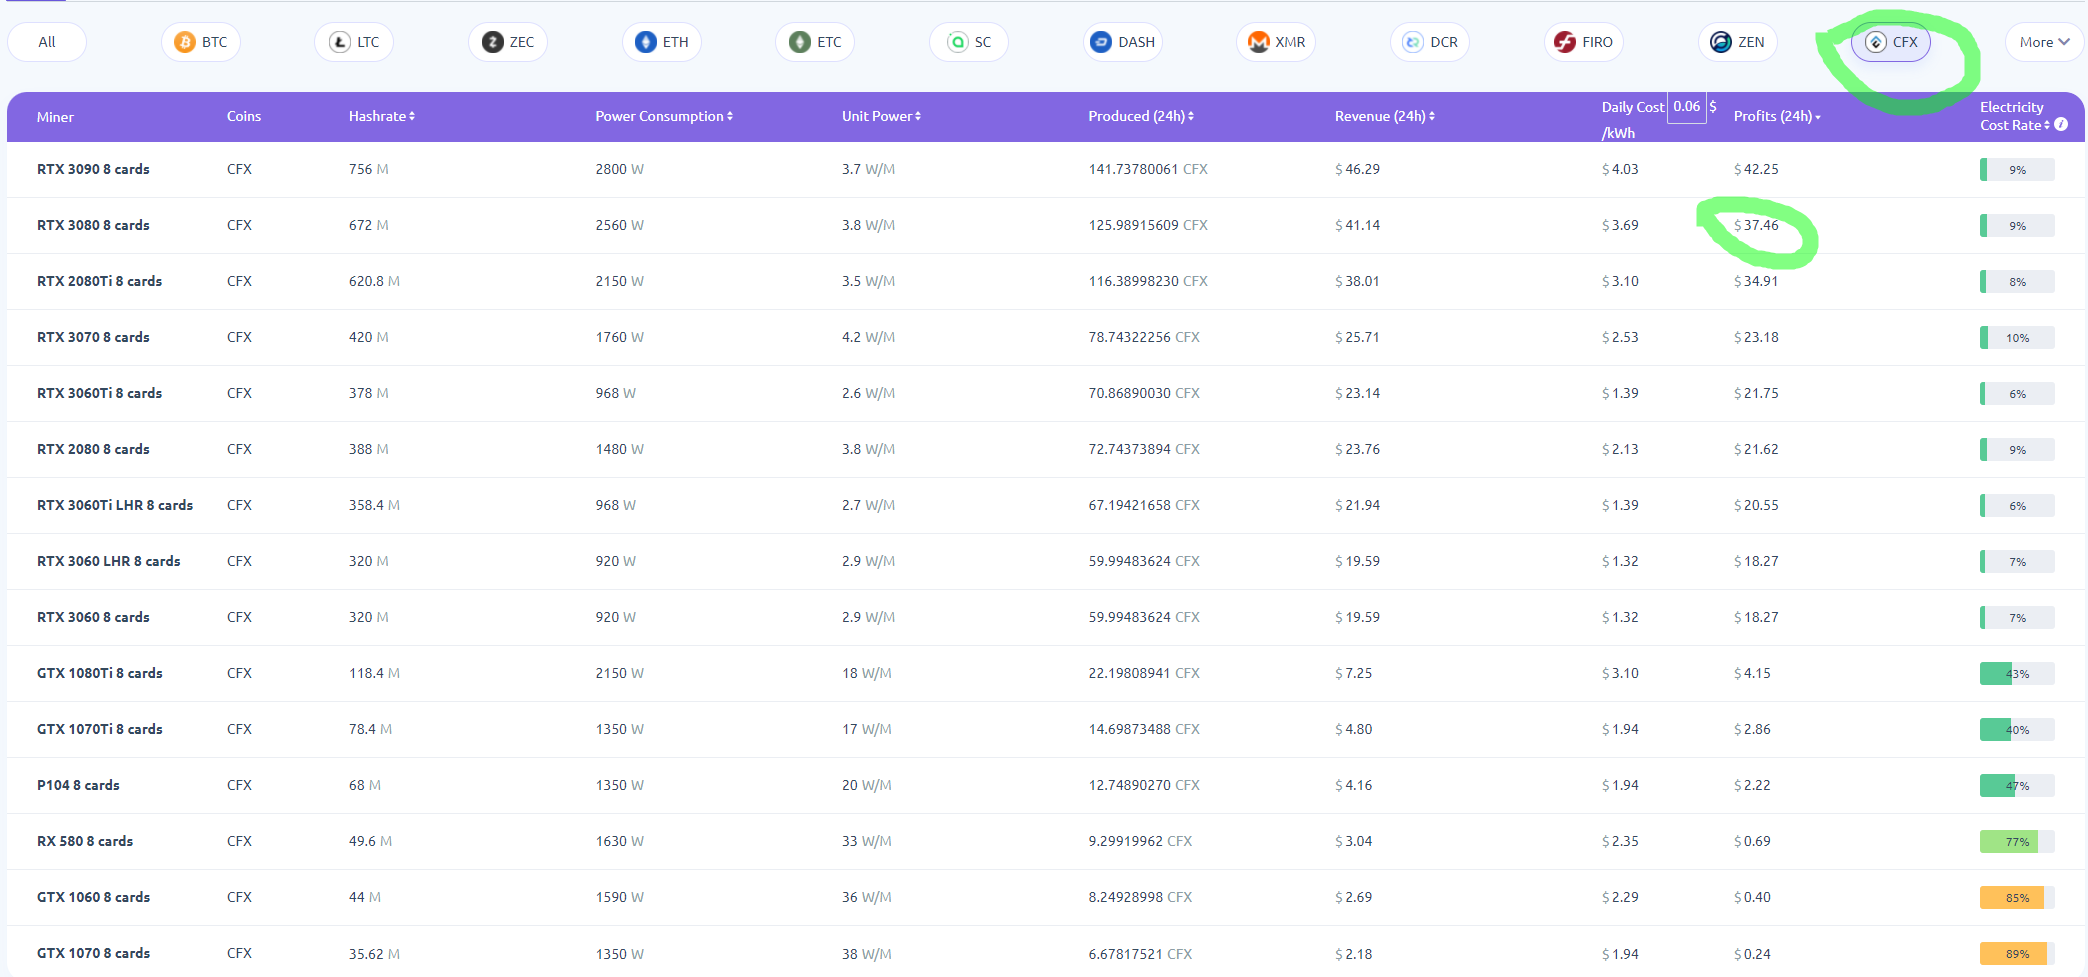This screenshot has height=977, width=2088.
Task: Sort table by Profits (24h)
Action: click(1777, 116)
